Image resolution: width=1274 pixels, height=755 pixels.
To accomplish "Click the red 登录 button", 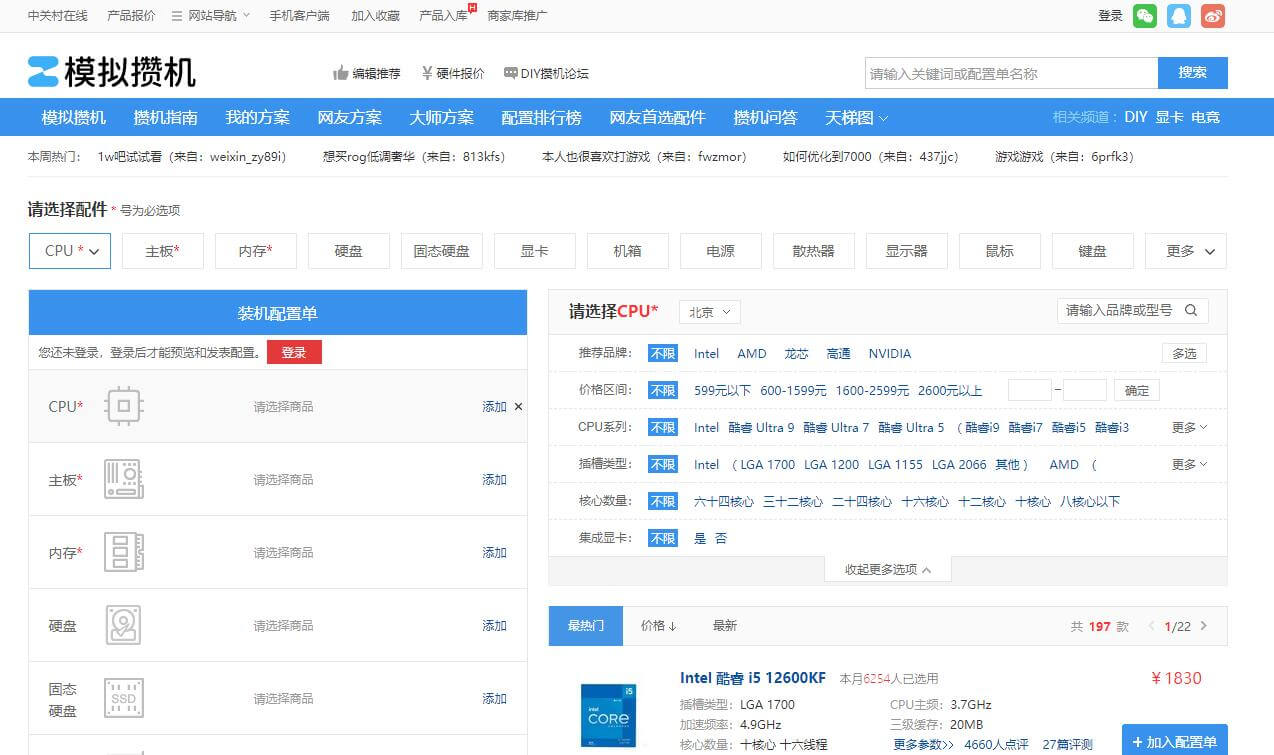I will point(294,352).
